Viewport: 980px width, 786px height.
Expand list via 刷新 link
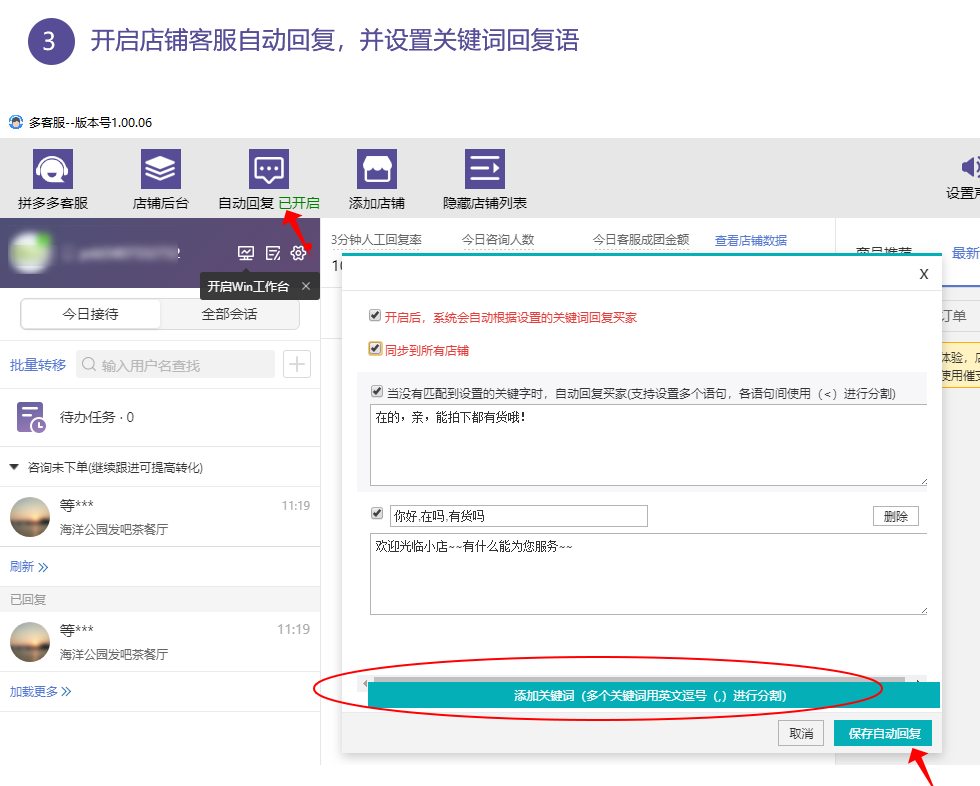29,567
